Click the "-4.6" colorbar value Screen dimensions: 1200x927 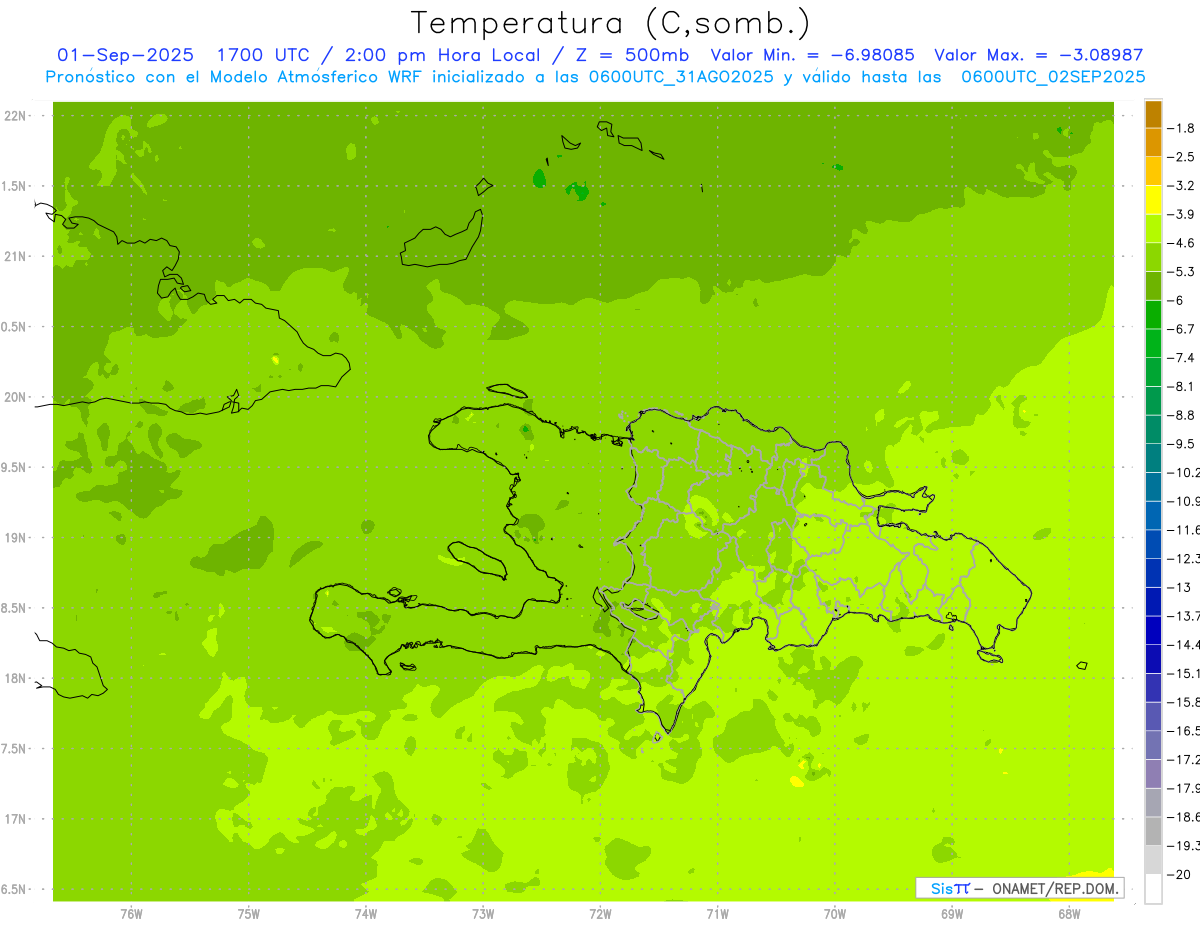(1181, 243)
